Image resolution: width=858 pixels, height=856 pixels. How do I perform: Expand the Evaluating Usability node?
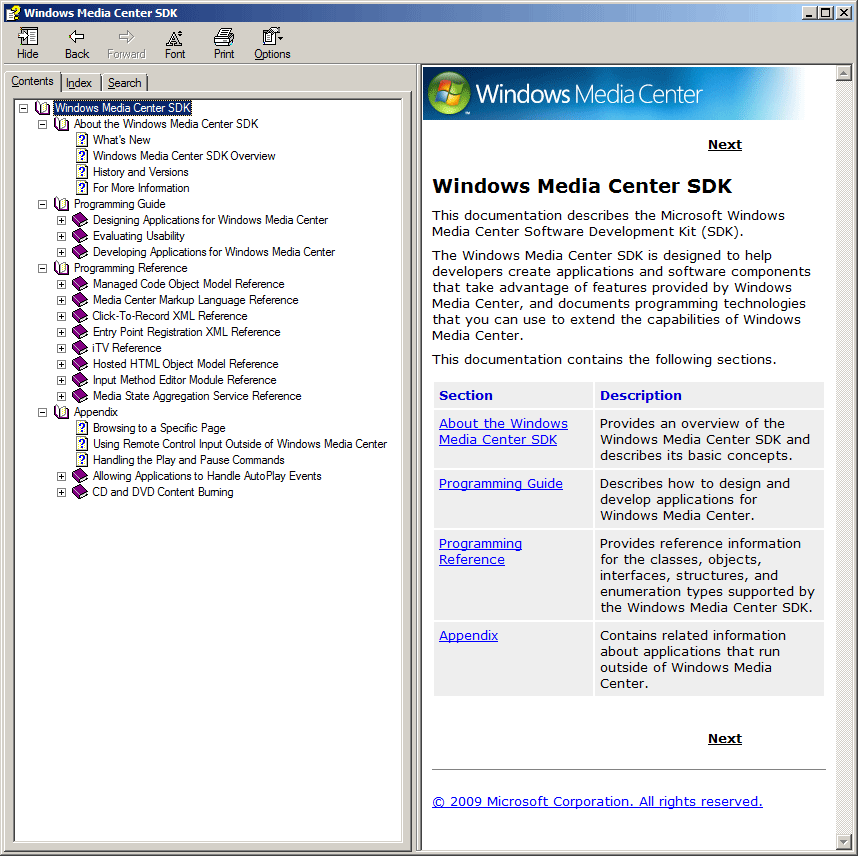tap(61, 236)
